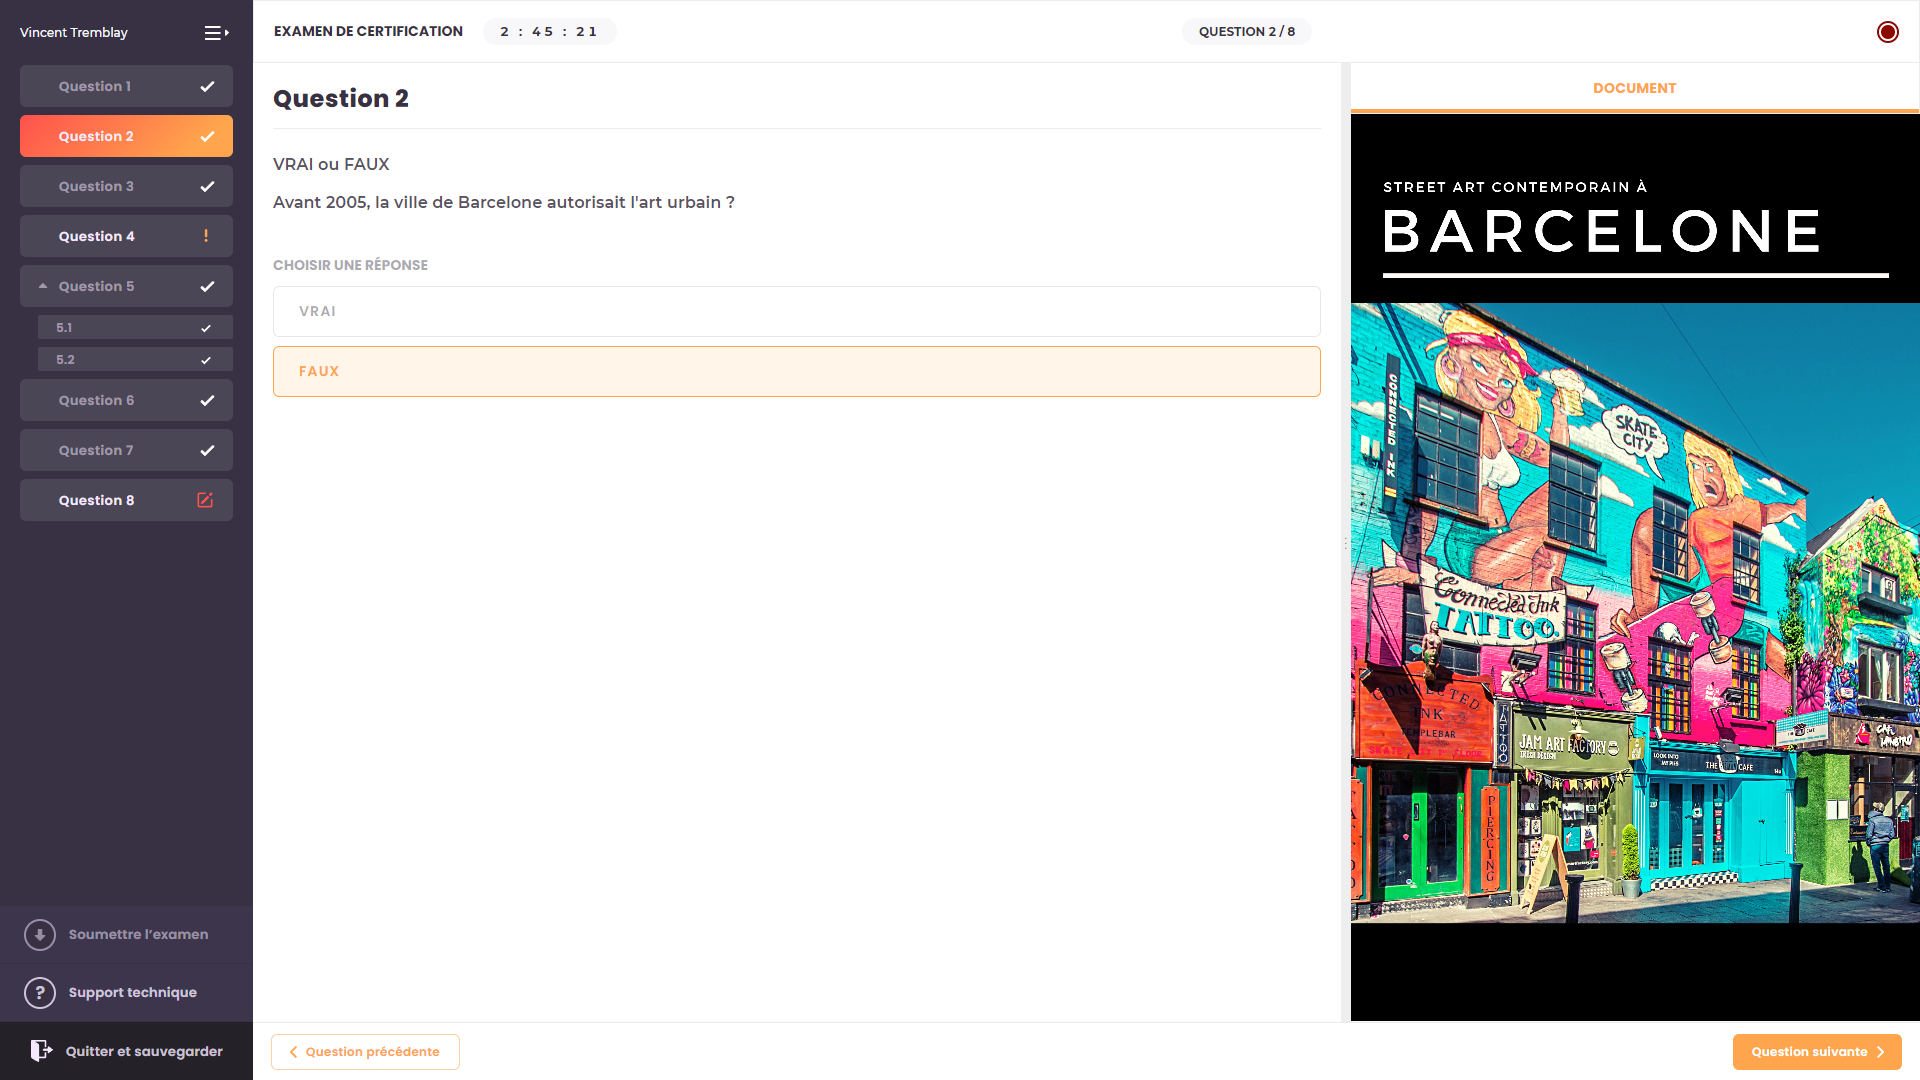The image size is (1920, 1080).
Task: Select the VRAI answer option
Action: tap(796, 311)
